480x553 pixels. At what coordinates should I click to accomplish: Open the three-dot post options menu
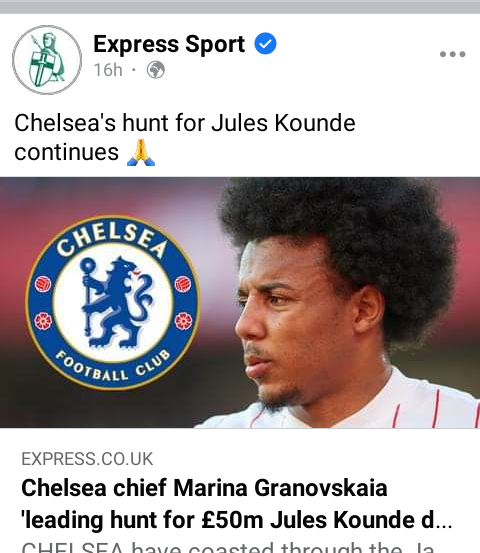tap(452, 54)
